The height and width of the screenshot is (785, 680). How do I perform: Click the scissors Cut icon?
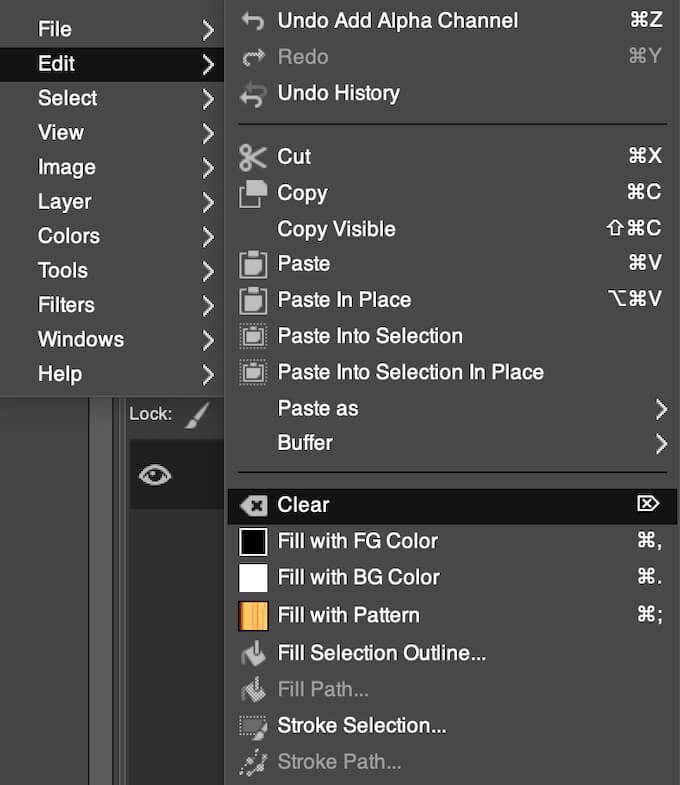pyautogui.click(x=252, y=157)
